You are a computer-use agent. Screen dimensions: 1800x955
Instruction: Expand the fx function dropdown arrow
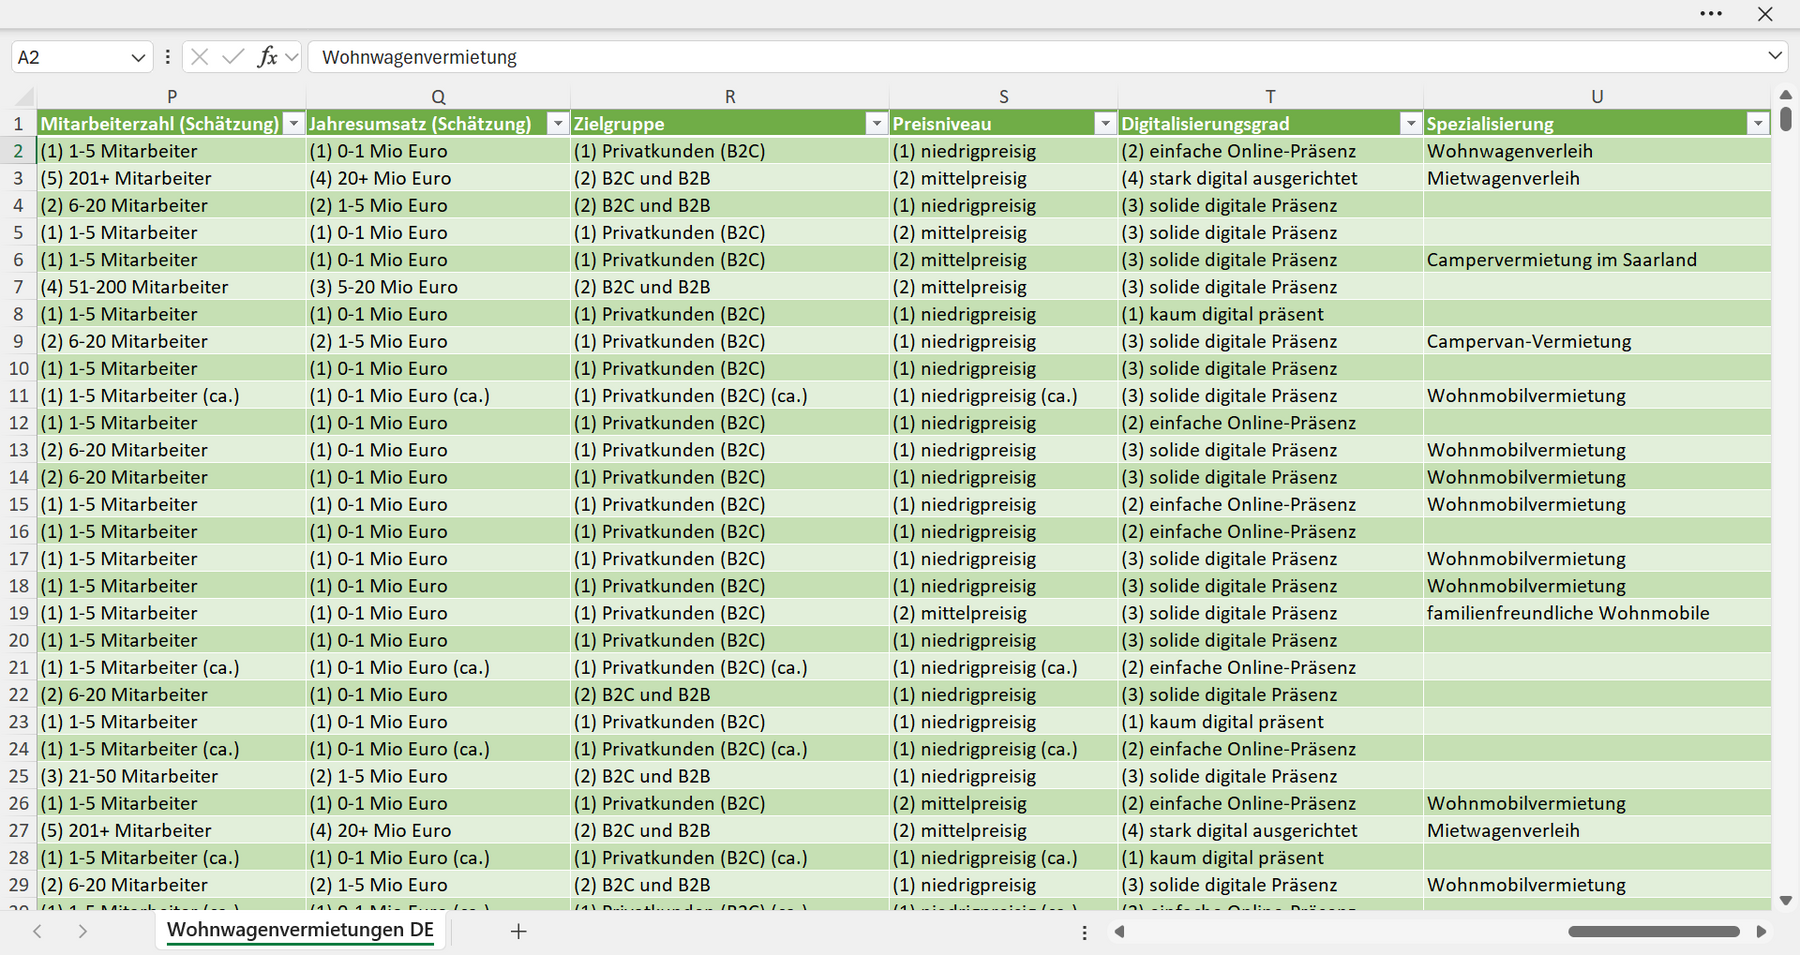click(x=292, y=57)
